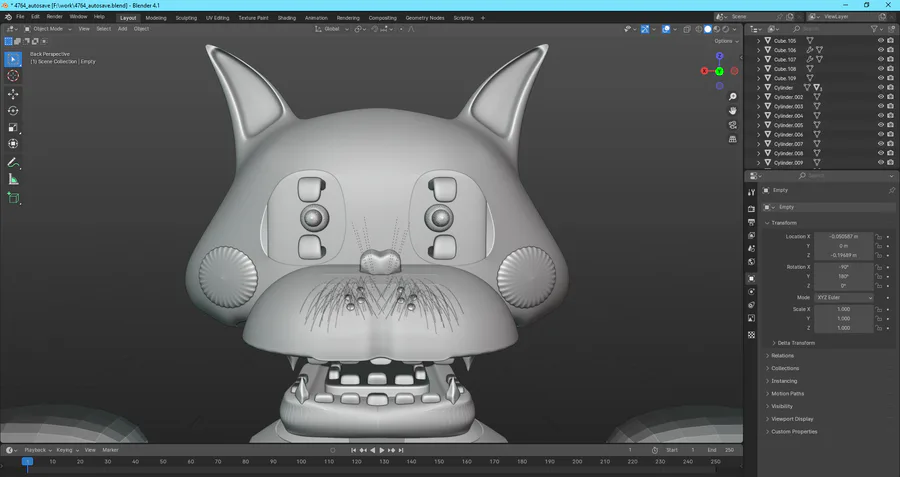Click the zoom view magnifier icon
900x477 pixels.
732,97
